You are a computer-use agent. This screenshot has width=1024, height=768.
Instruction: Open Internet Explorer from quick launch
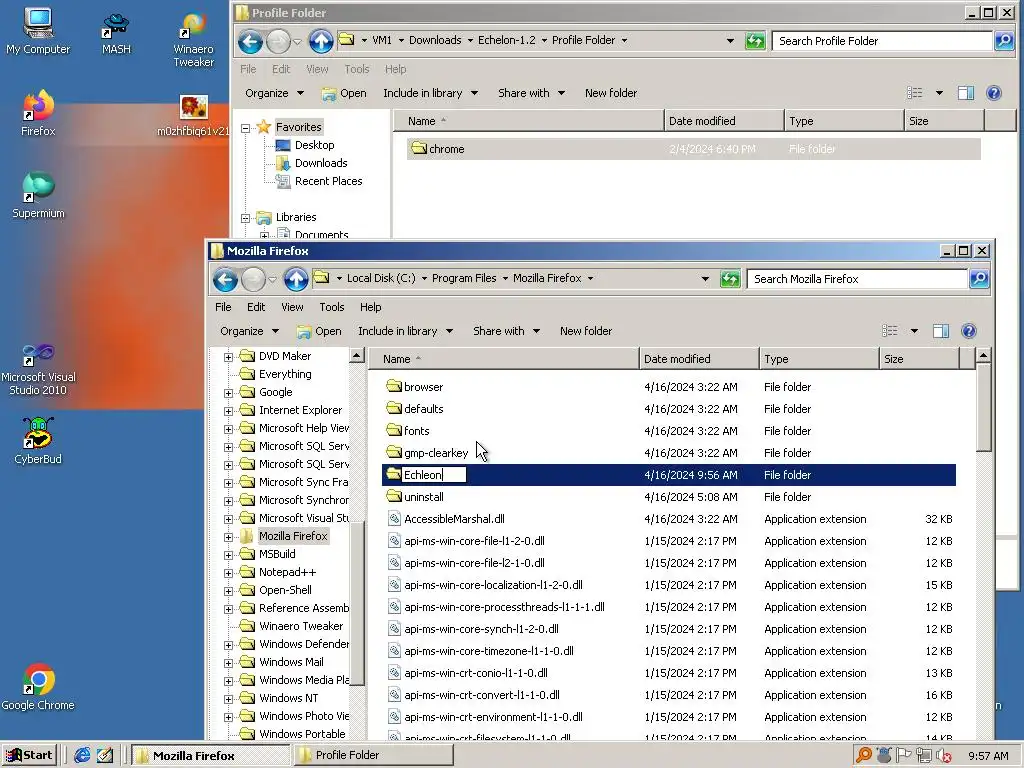82,755
